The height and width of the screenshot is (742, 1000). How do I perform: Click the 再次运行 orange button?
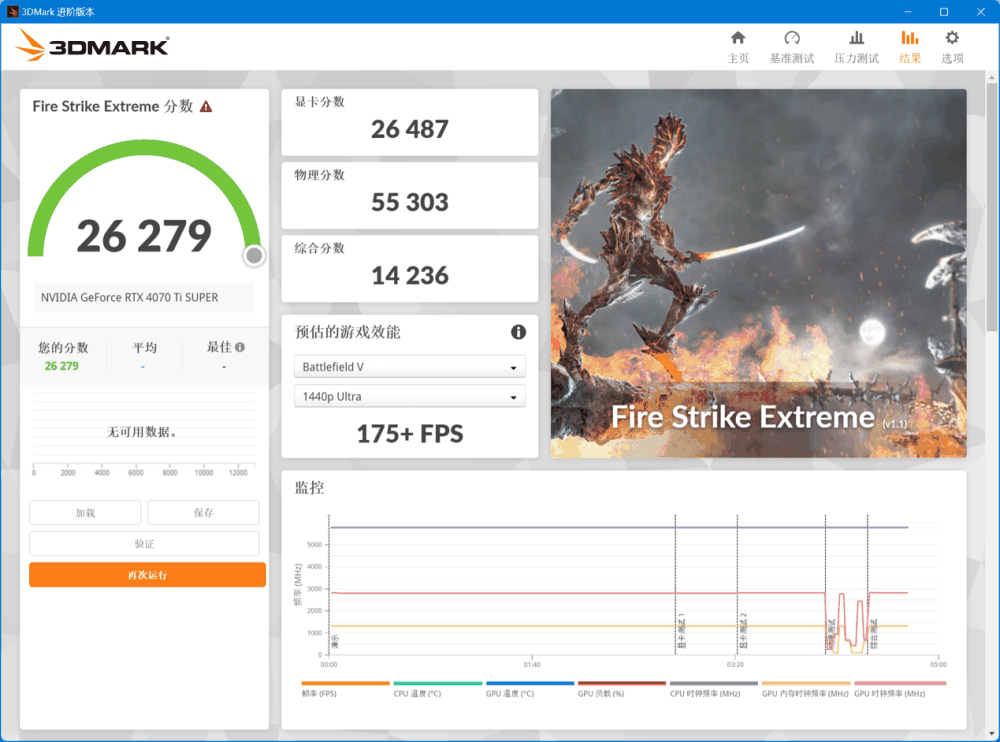tap(146, 574)
